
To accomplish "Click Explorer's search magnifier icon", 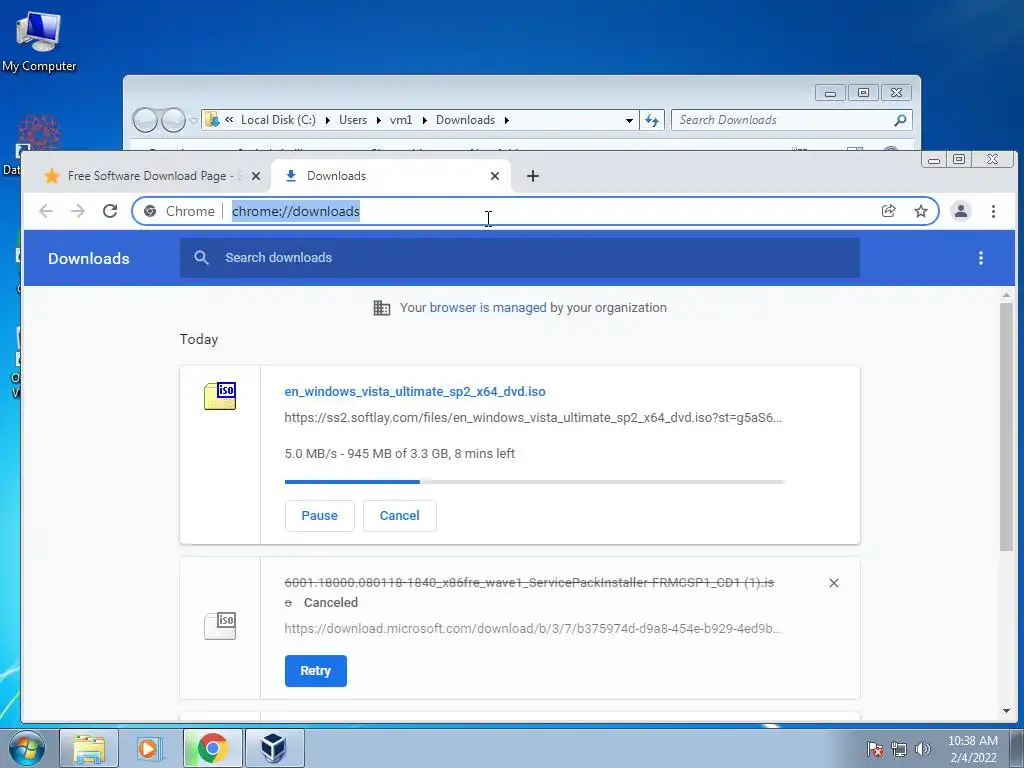I will [x=900, y=120].
